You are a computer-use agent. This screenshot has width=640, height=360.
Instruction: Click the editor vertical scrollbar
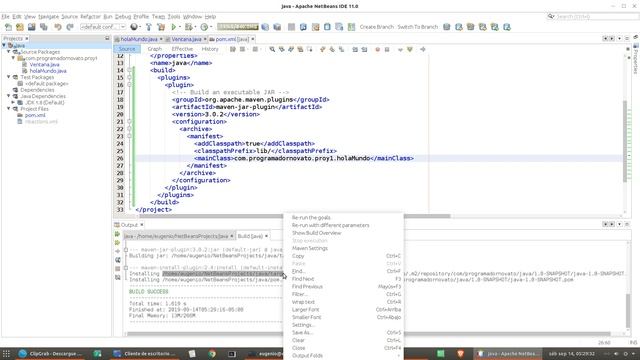click(x=625, y=141)
